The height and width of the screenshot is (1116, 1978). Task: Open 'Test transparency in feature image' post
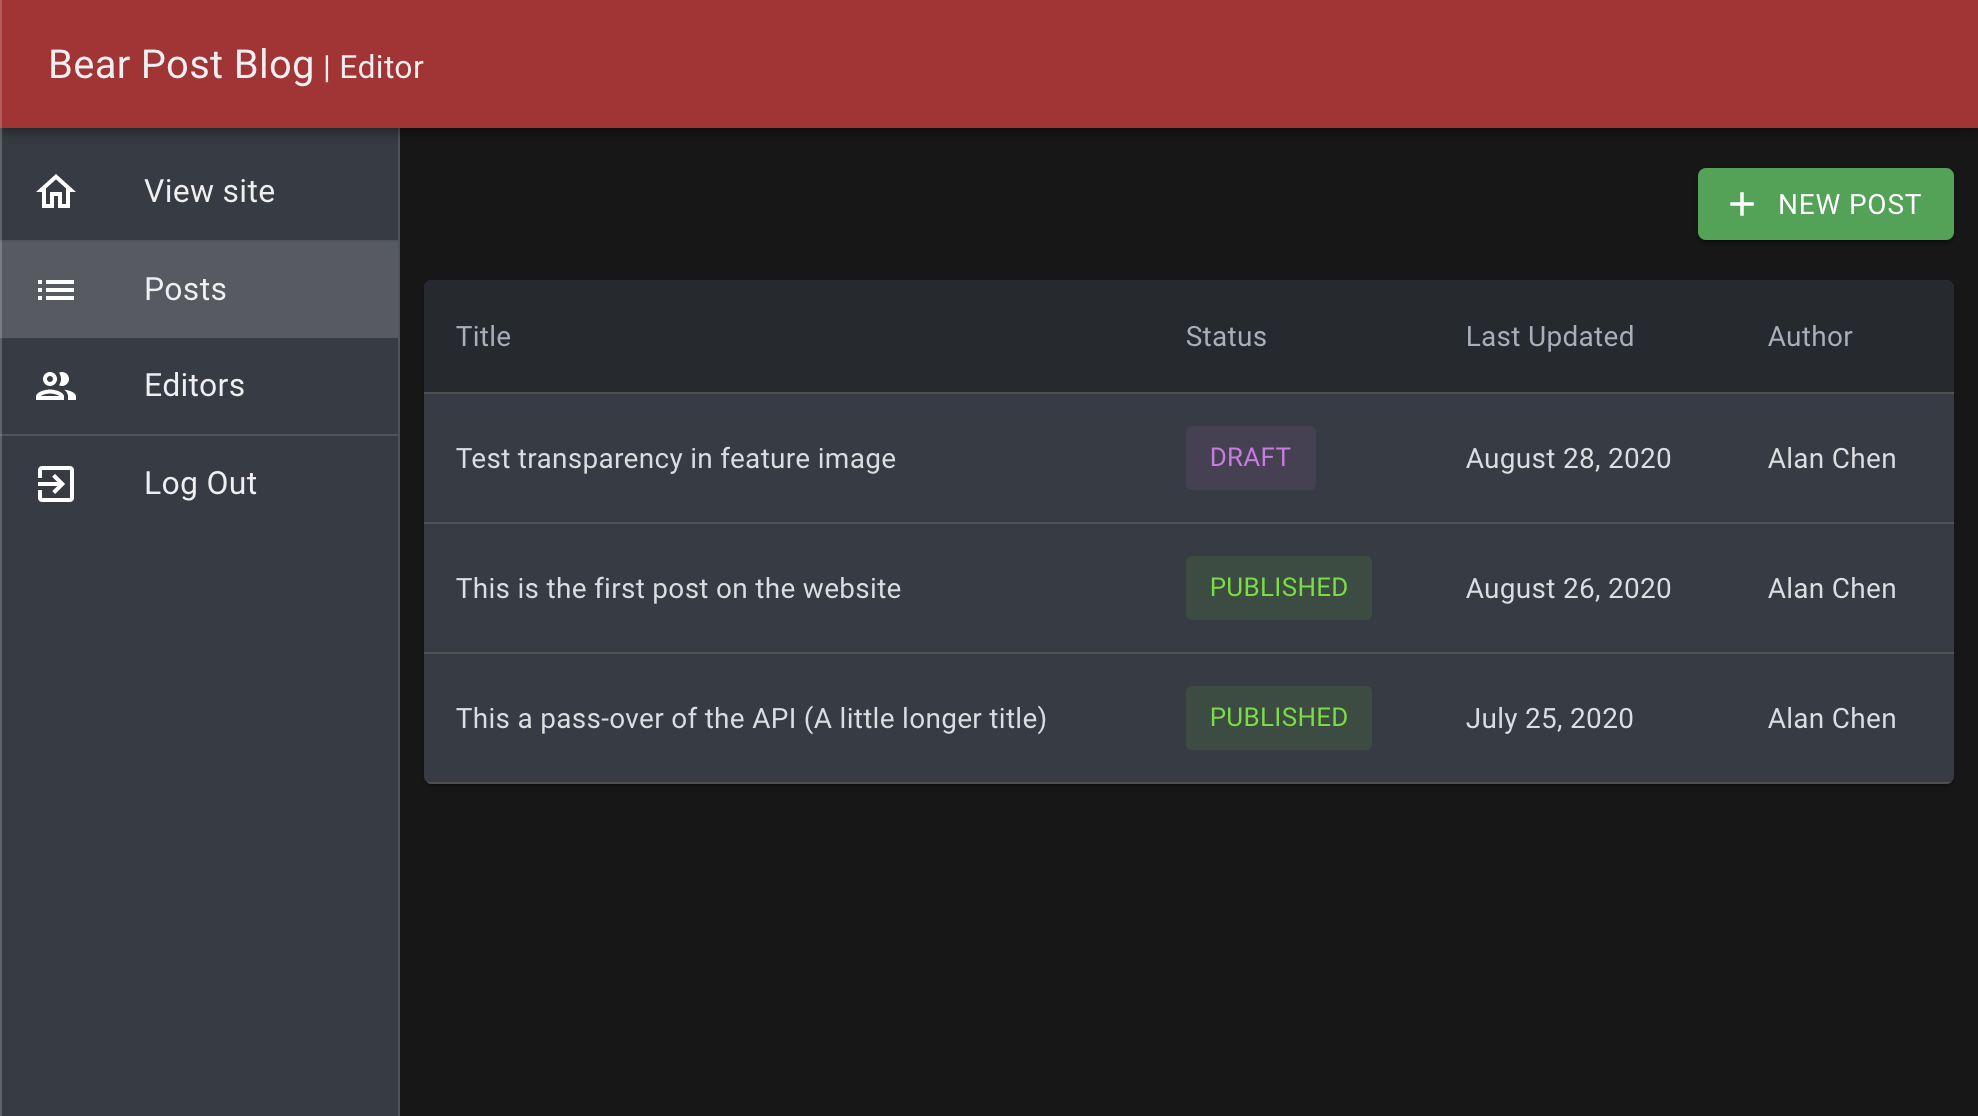point(675,458)
